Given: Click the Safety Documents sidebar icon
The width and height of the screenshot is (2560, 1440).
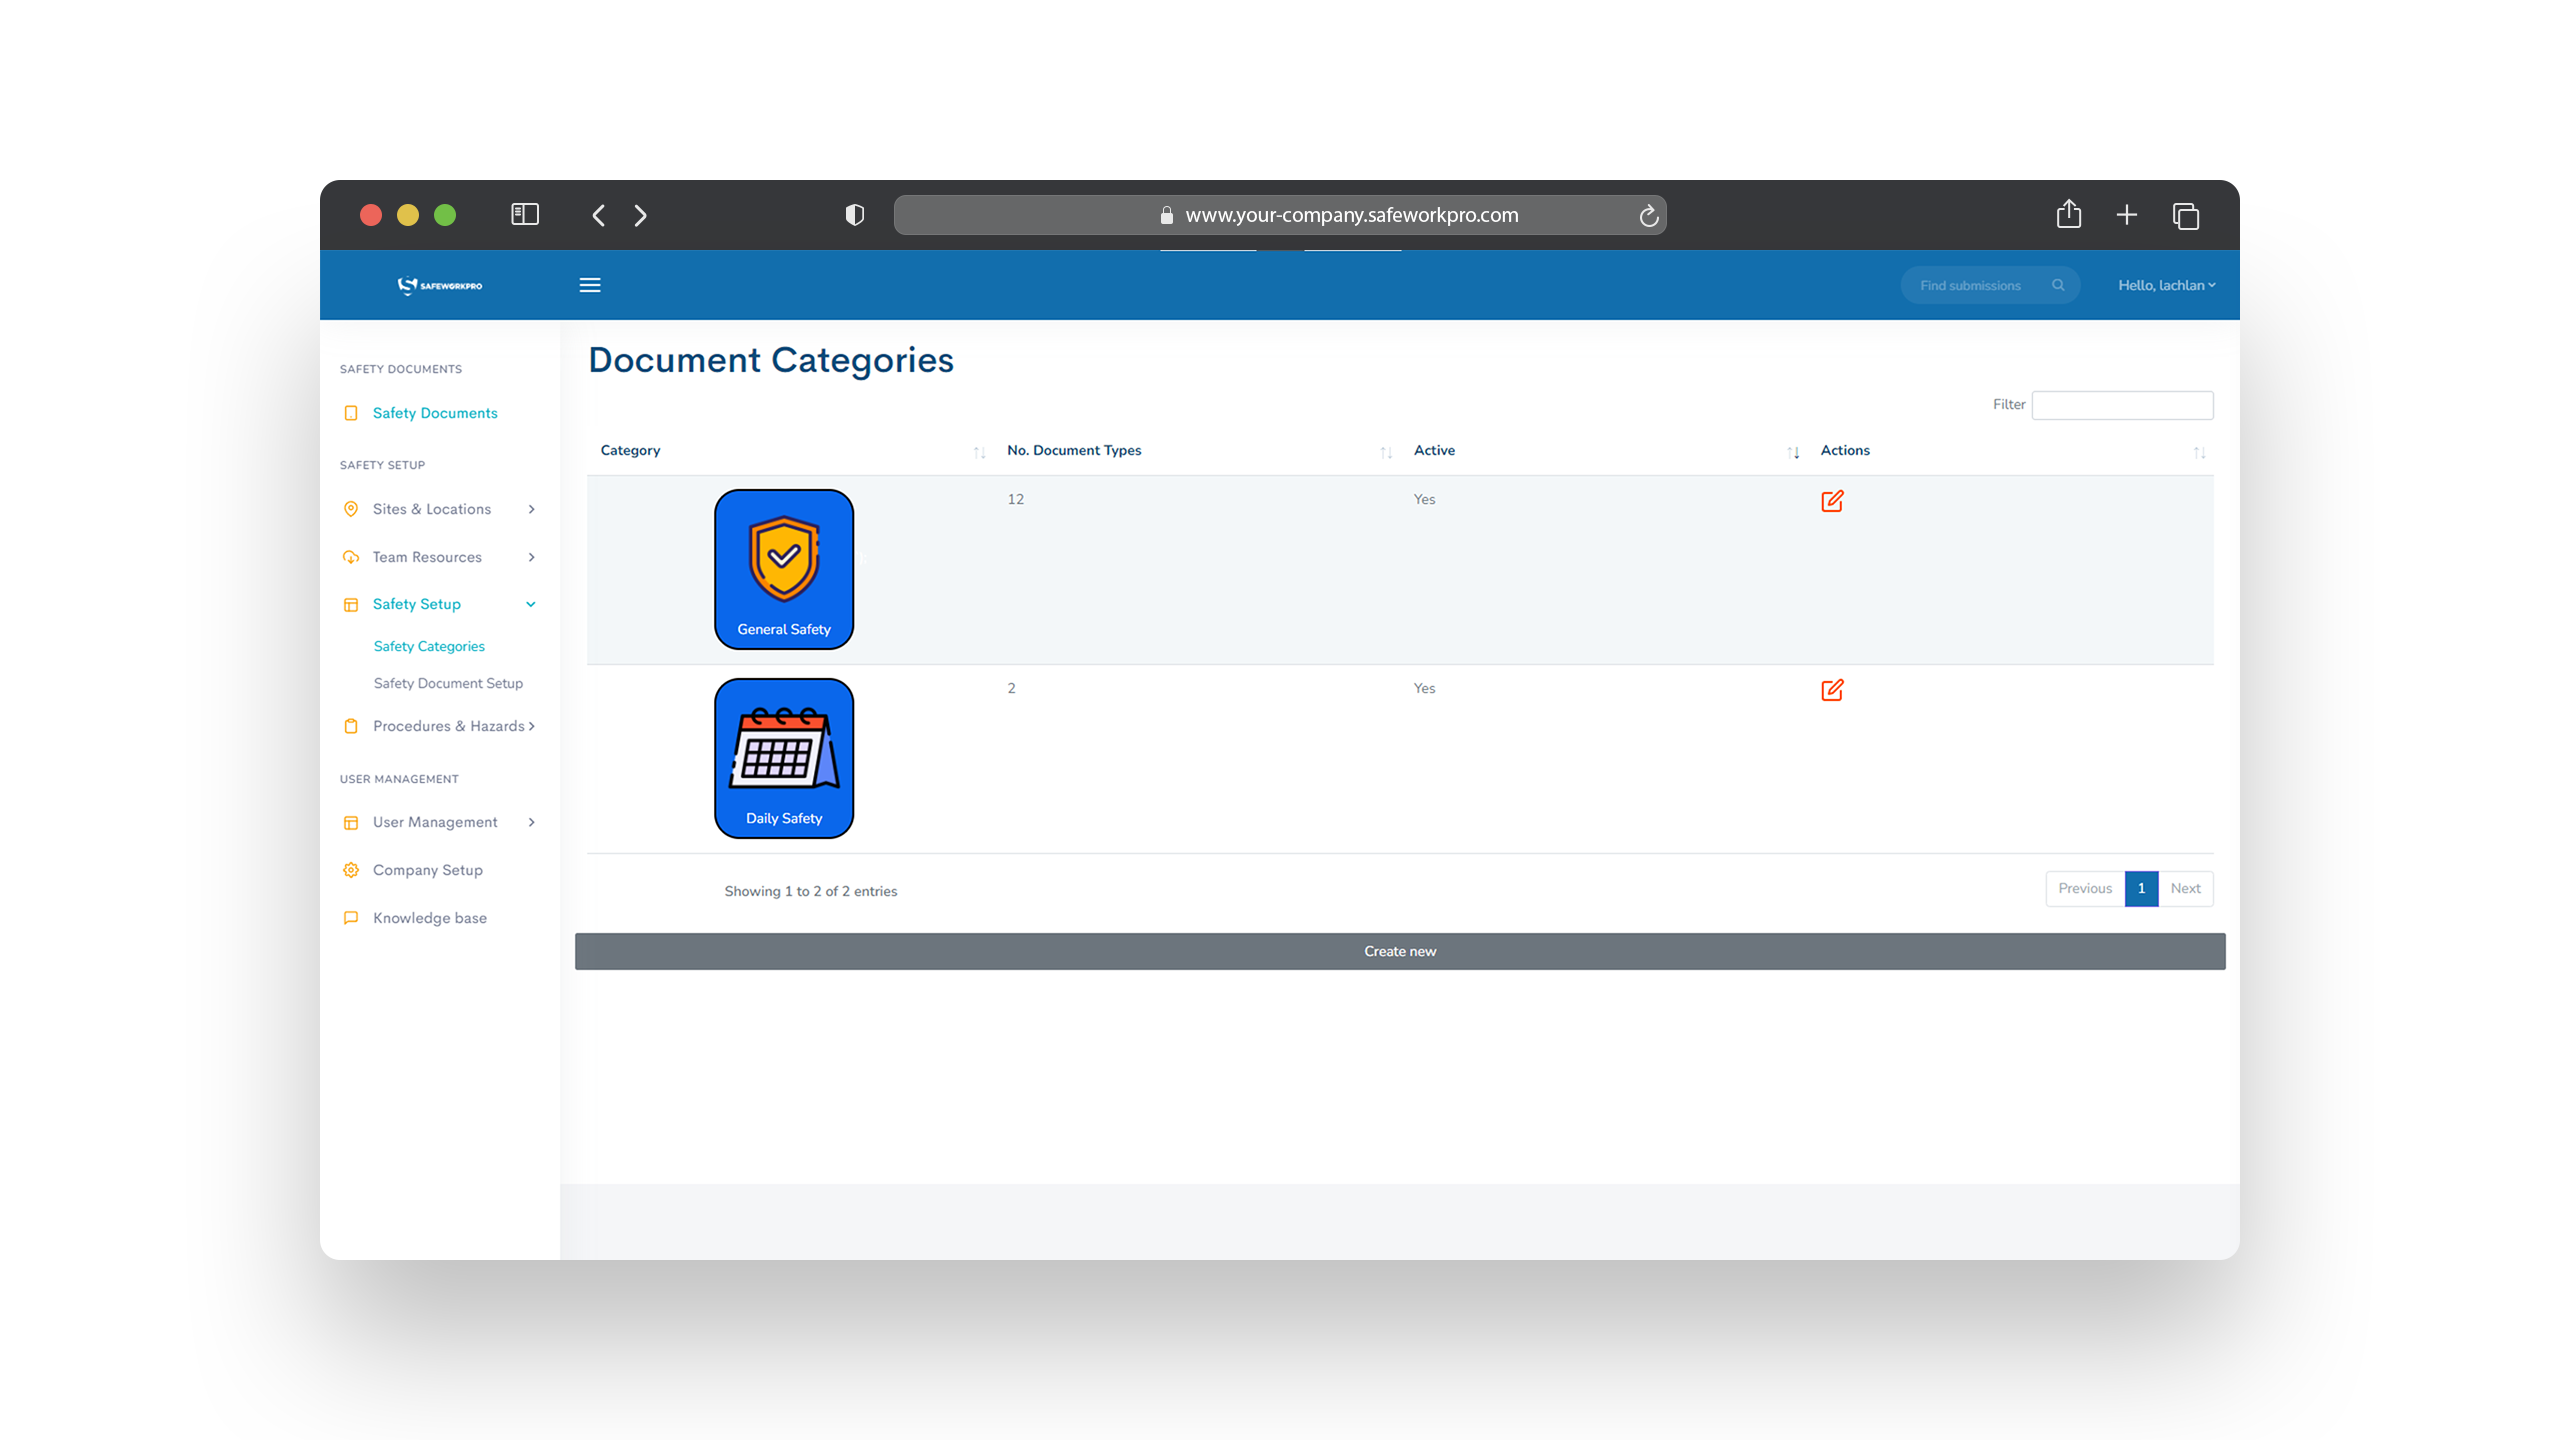Looking at the screenshot, I should pos(350,411).
